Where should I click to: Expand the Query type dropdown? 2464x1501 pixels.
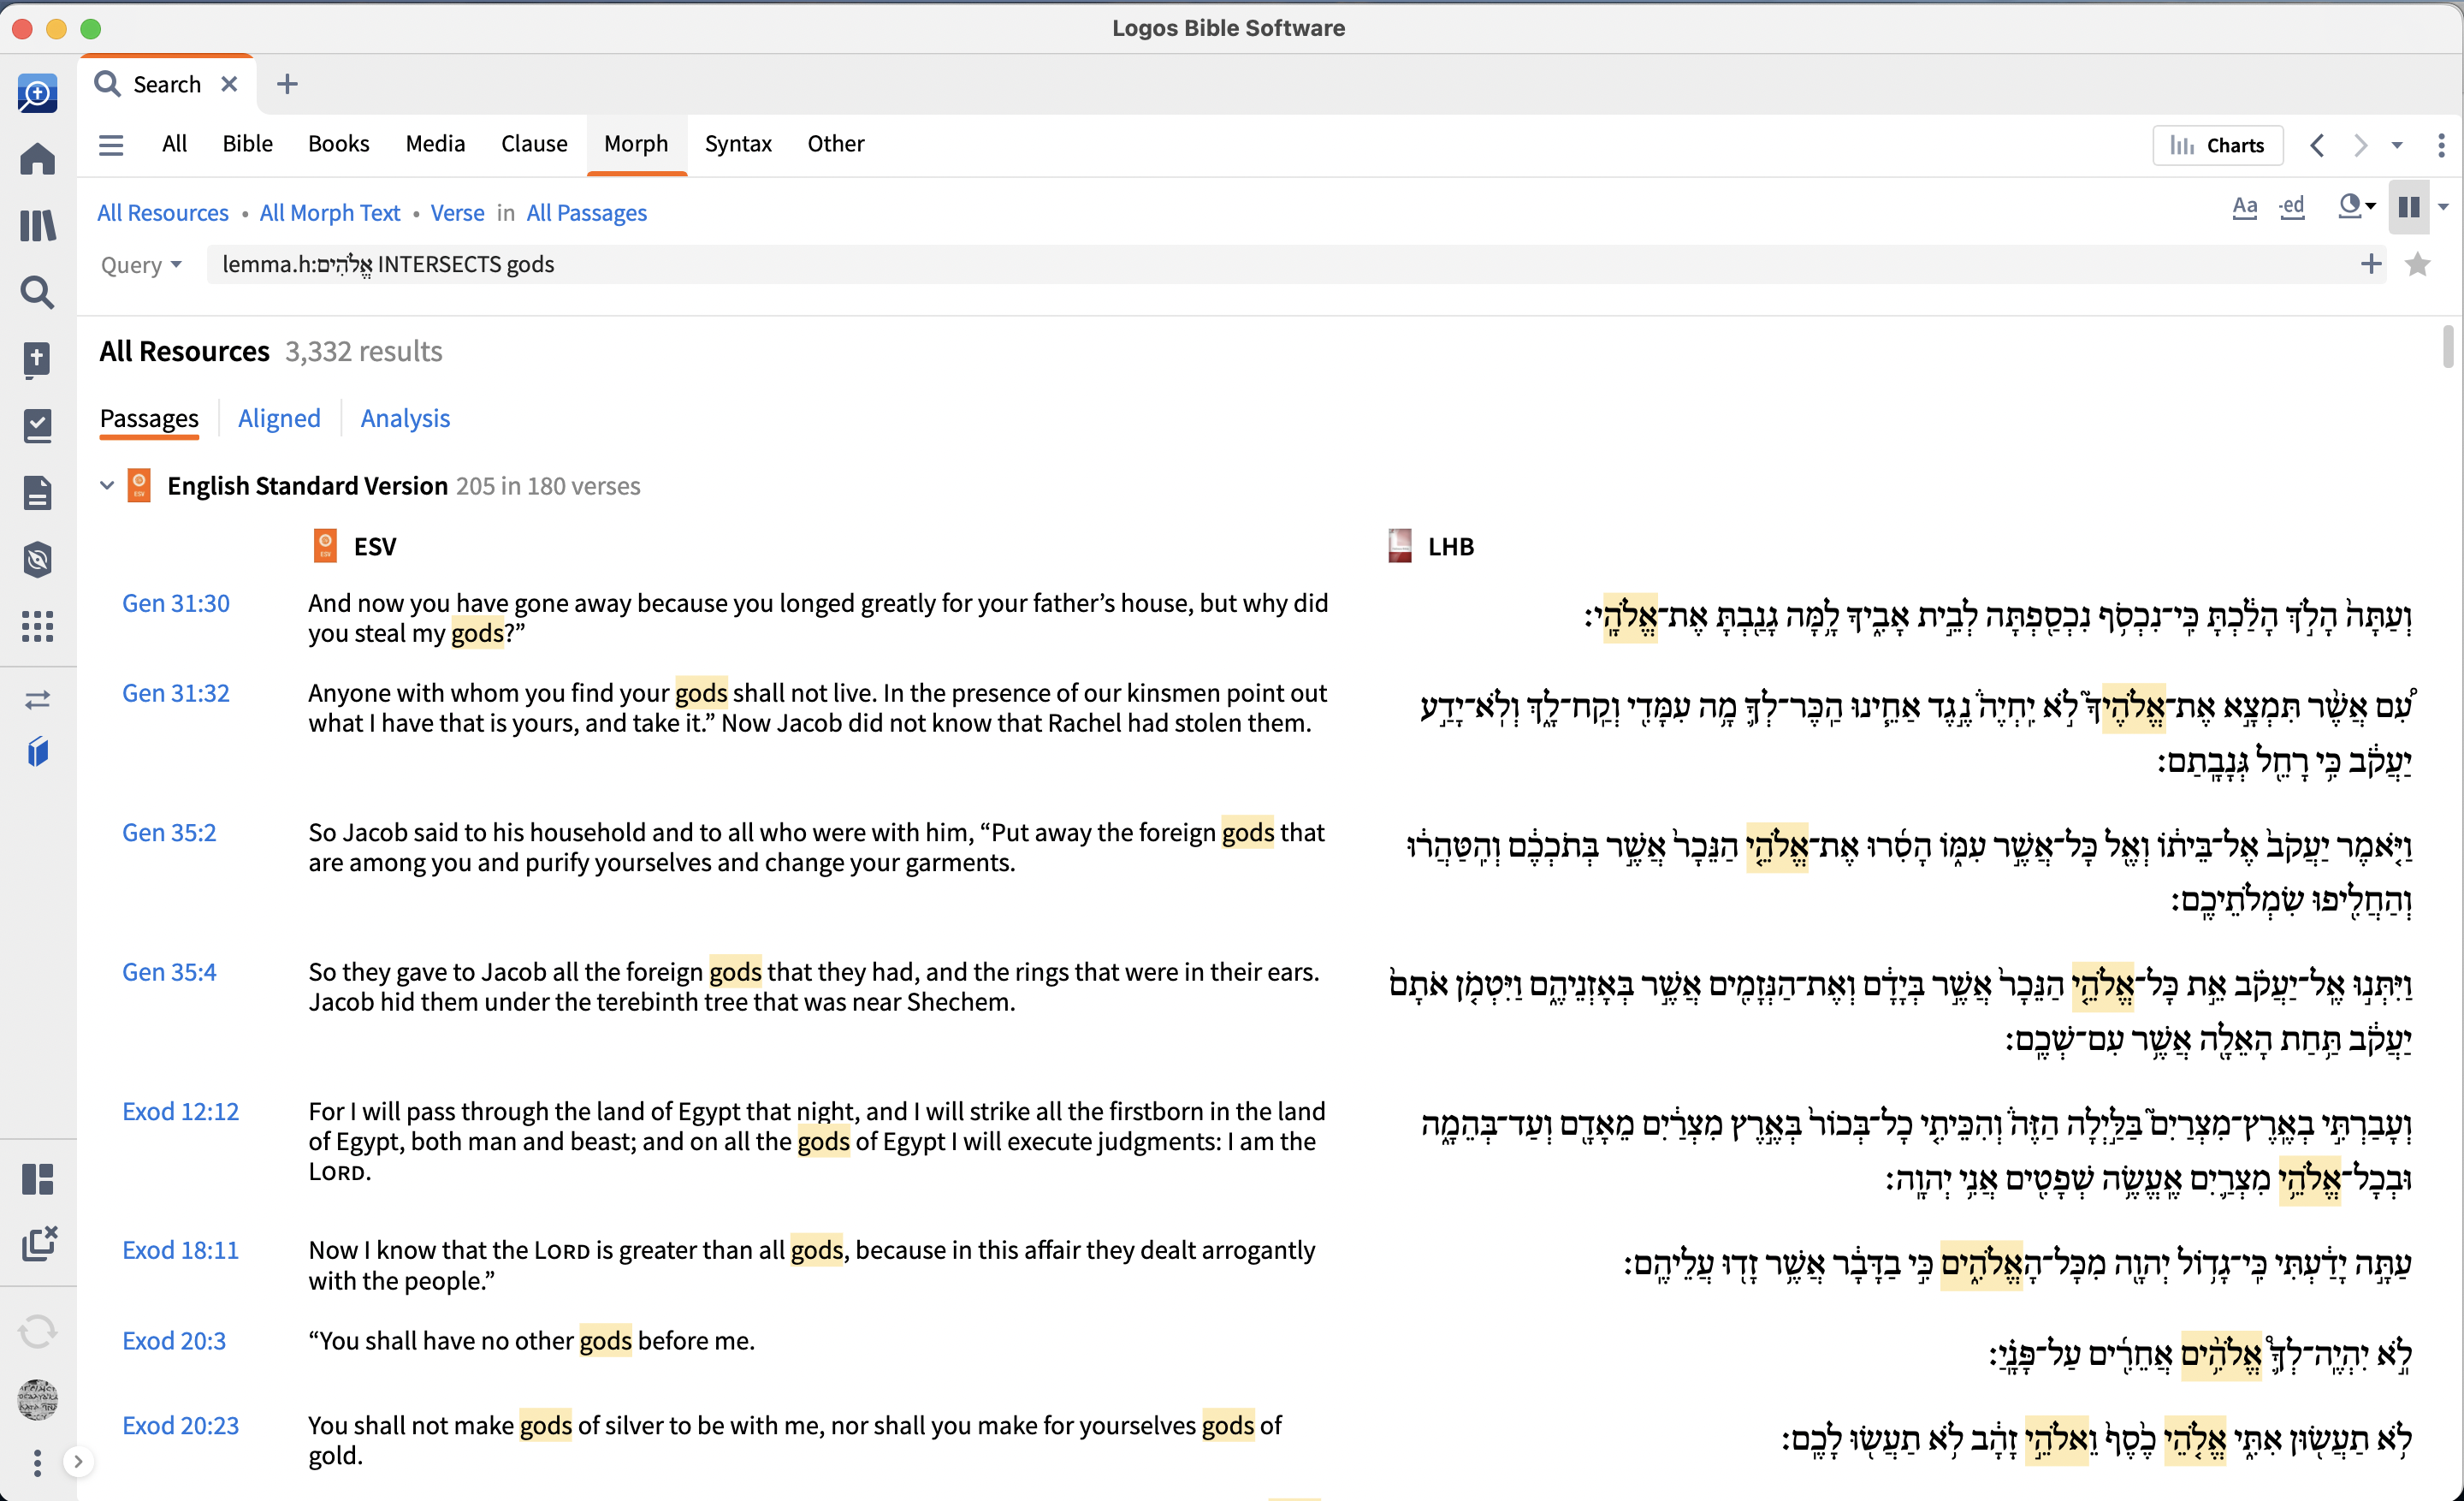click(x=141, y=265)
